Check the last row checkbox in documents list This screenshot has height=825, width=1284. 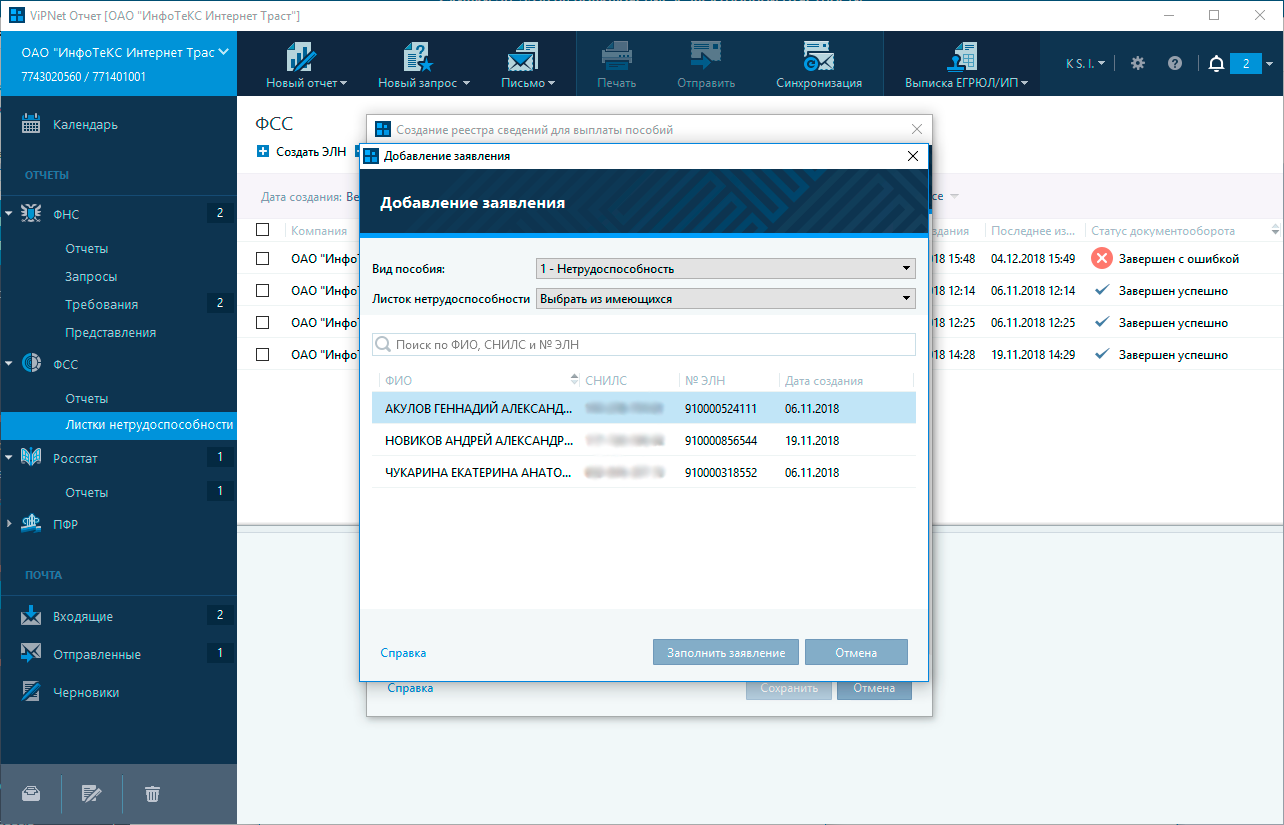[263, 354]
